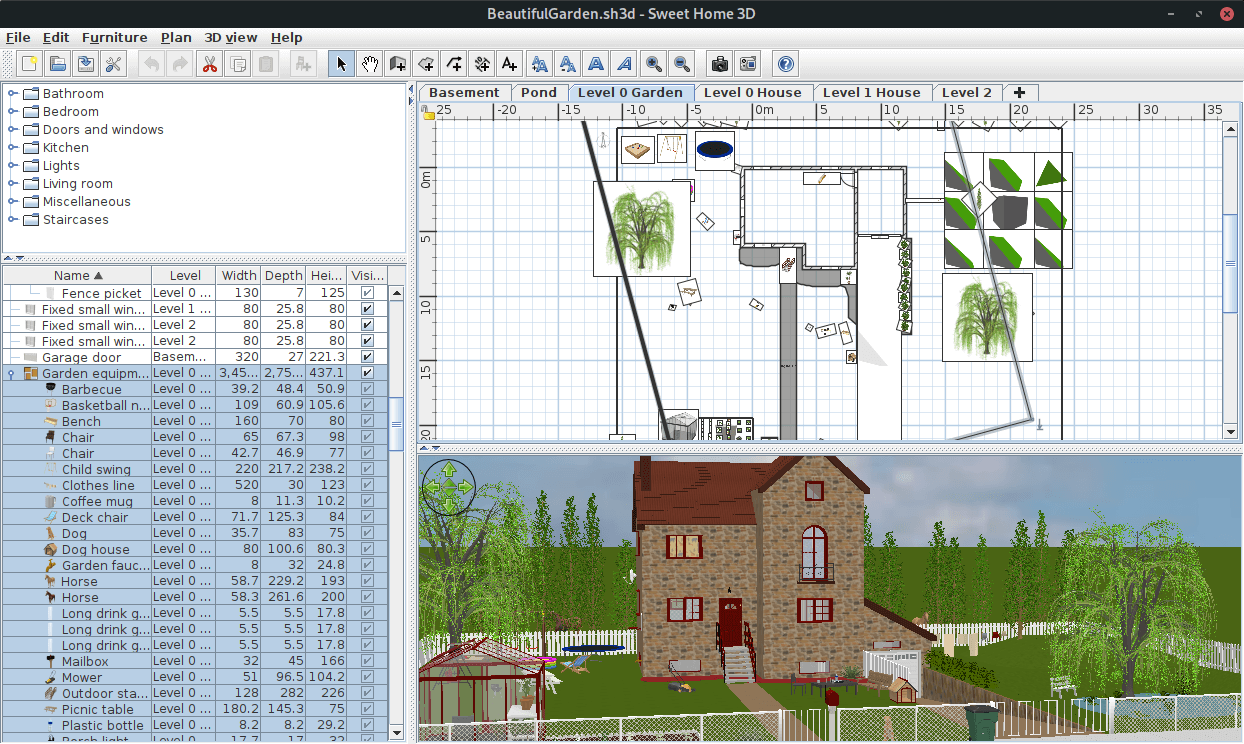1244x744 pixels.
Task: Toggle italic text style icon
Action: [624, 64]
